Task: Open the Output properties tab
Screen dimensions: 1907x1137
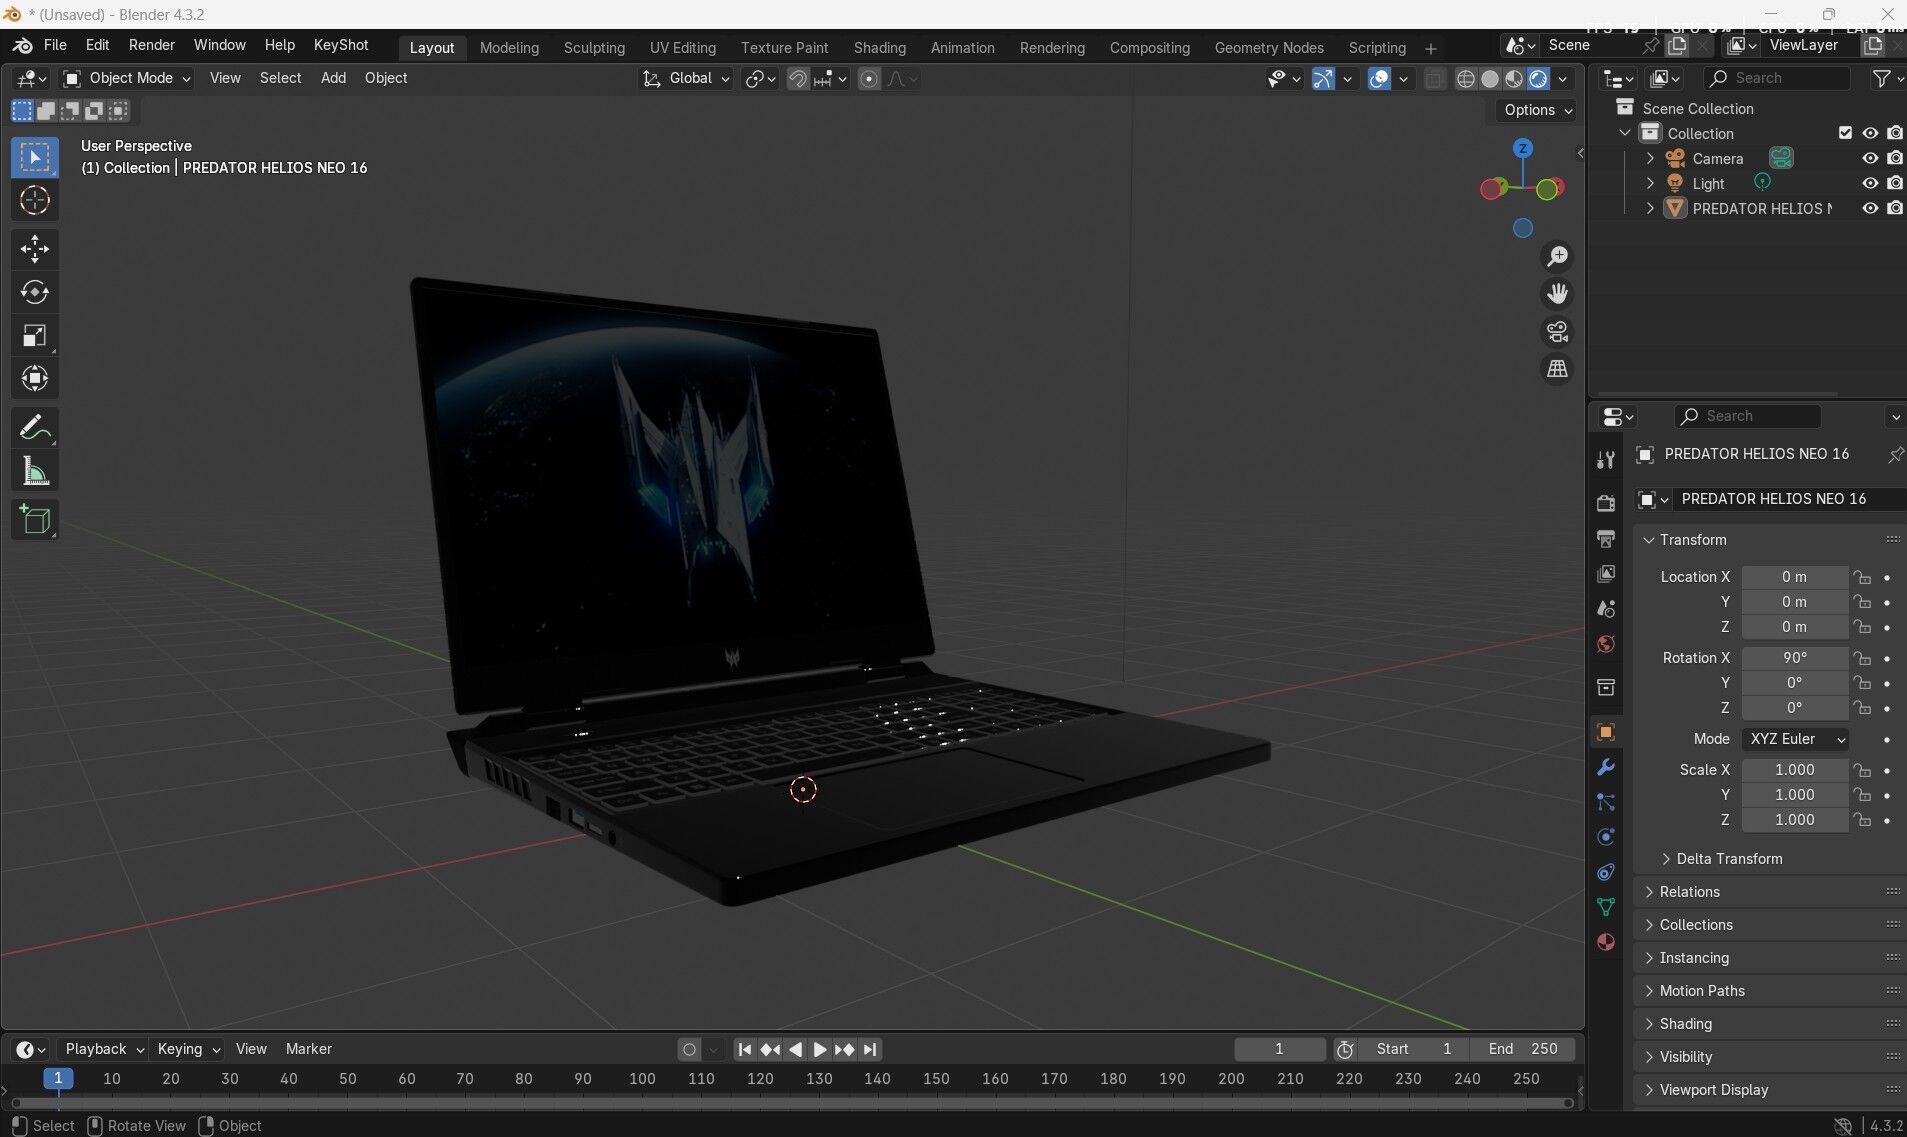Action: pyautogui.click(x=1606, y=538)
